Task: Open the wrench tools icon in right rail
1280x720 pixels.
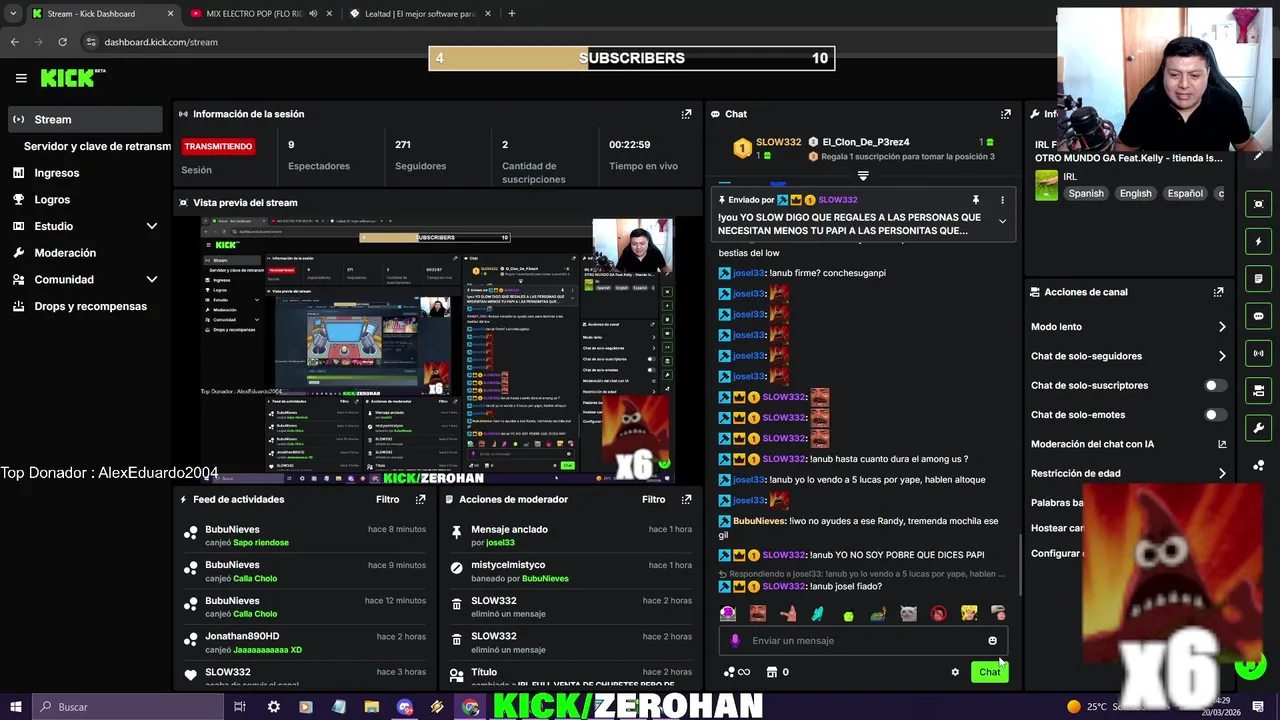Action: [x=1259, y=428]
